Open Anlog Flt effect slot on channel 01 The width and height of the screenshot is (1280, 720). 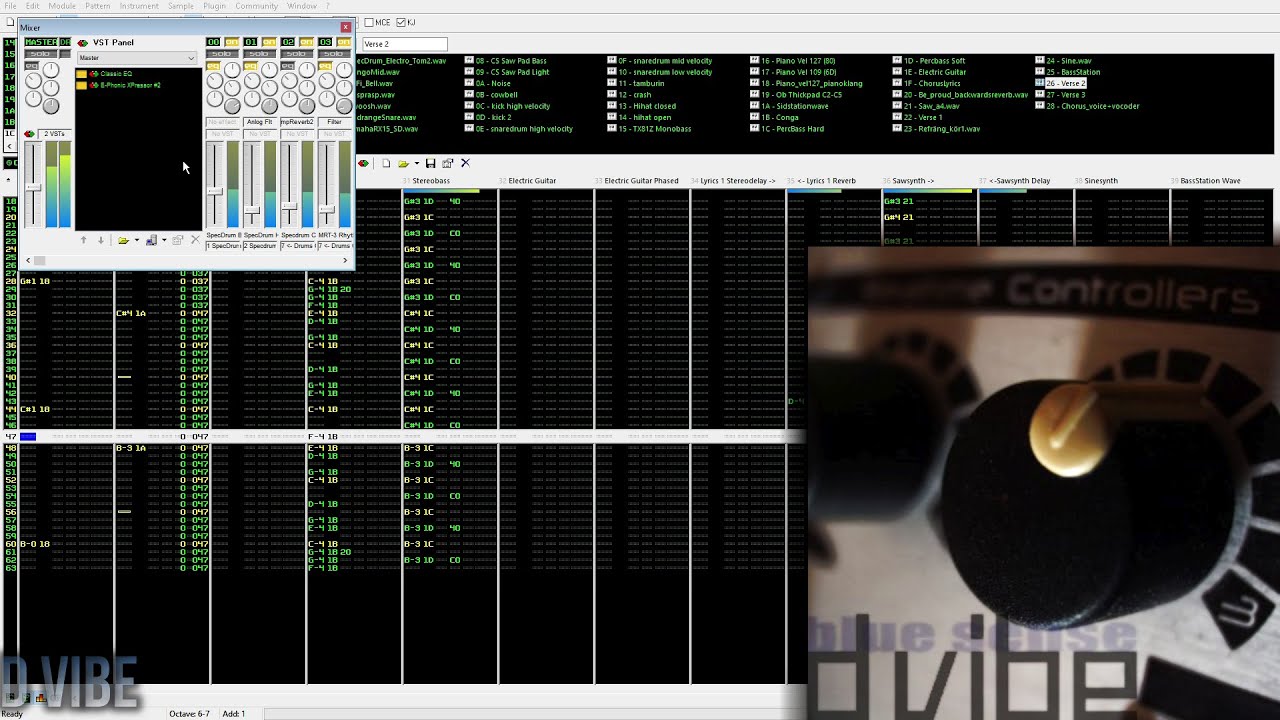pos(260,122)
